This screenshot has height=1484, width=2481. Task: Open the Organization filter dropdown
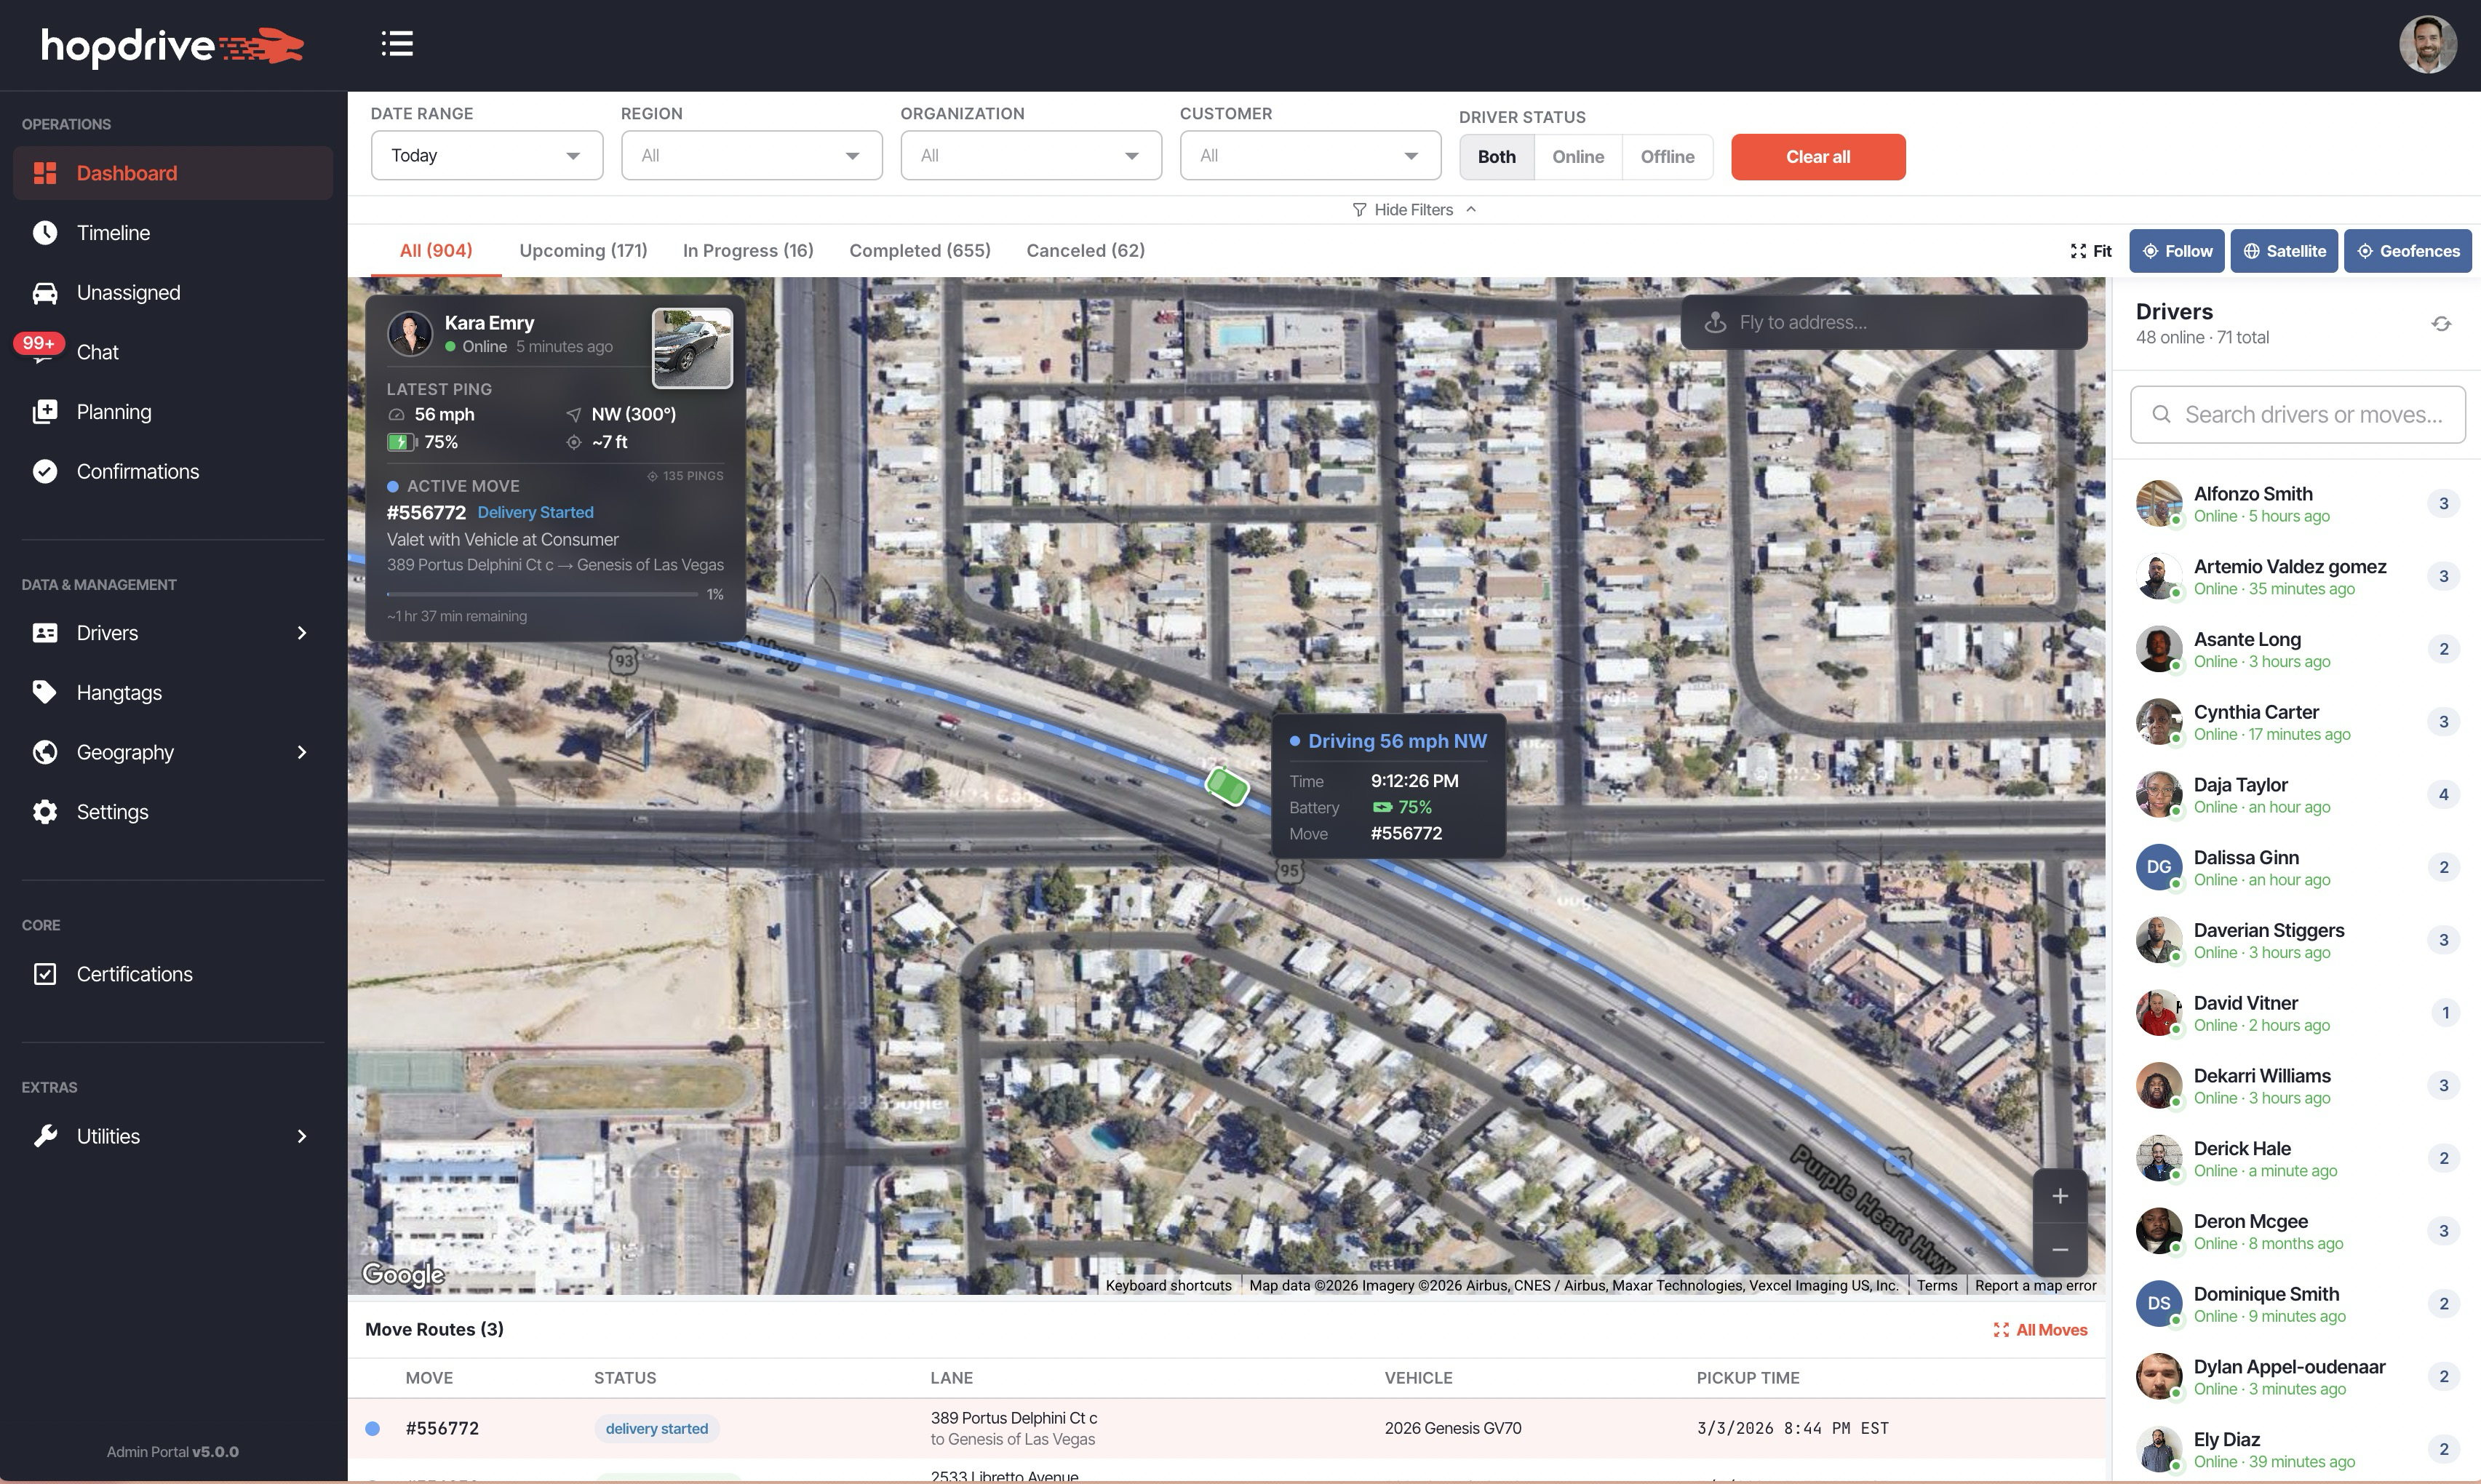pos(1030,155)
